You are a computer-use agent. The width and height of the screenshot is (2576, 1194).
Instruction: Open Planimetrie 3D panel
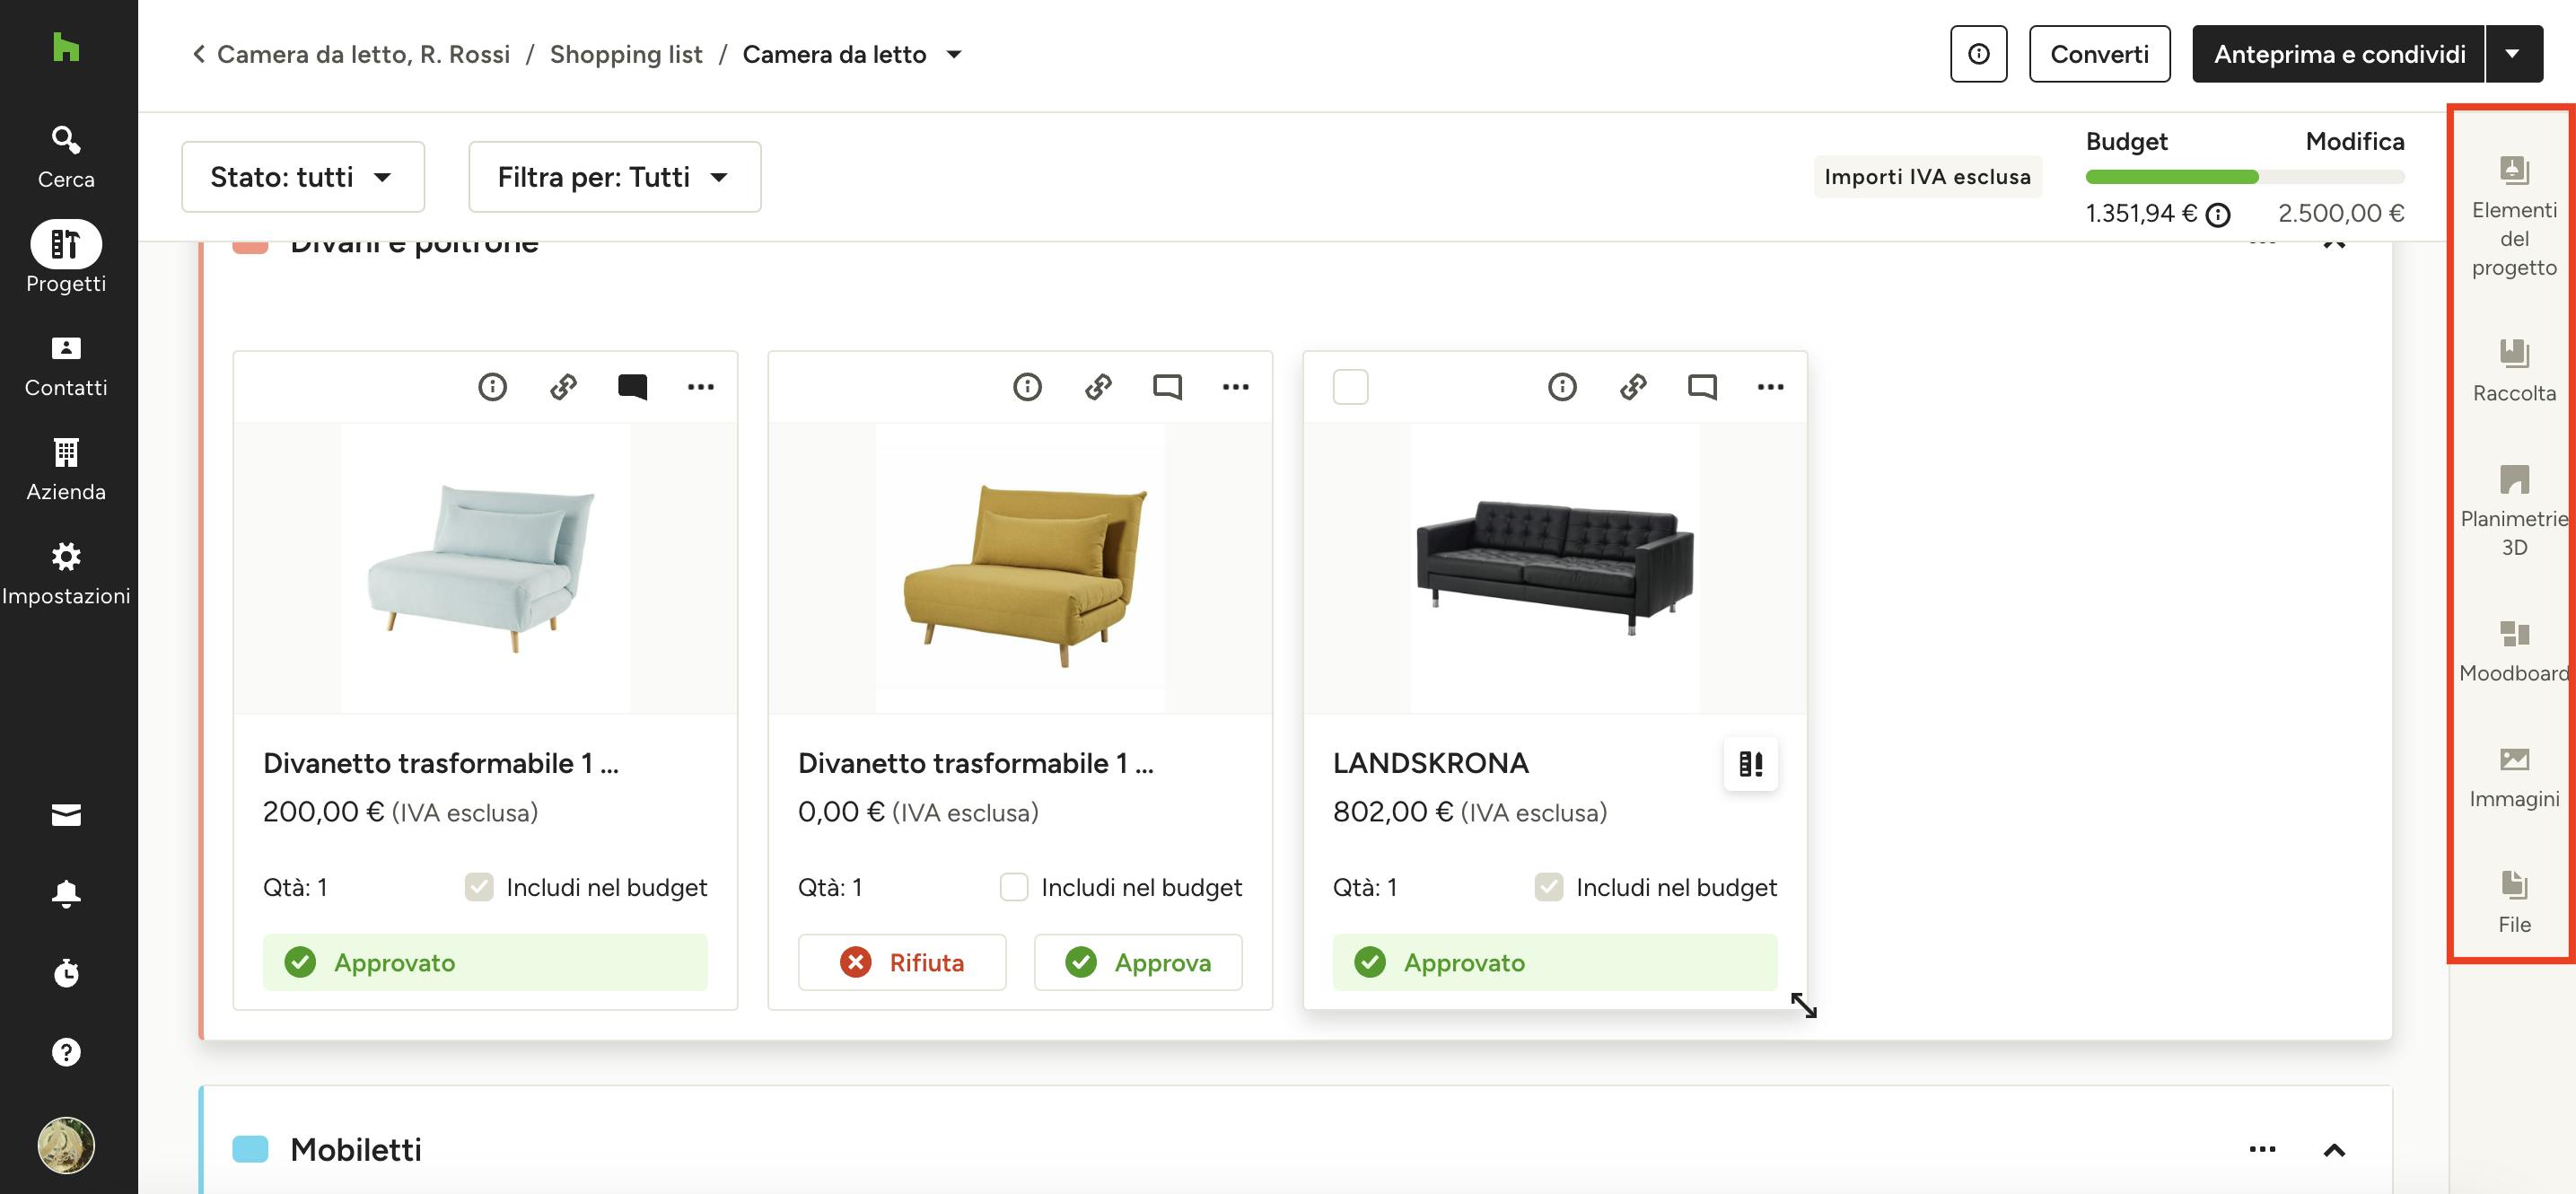(2514, 511)
